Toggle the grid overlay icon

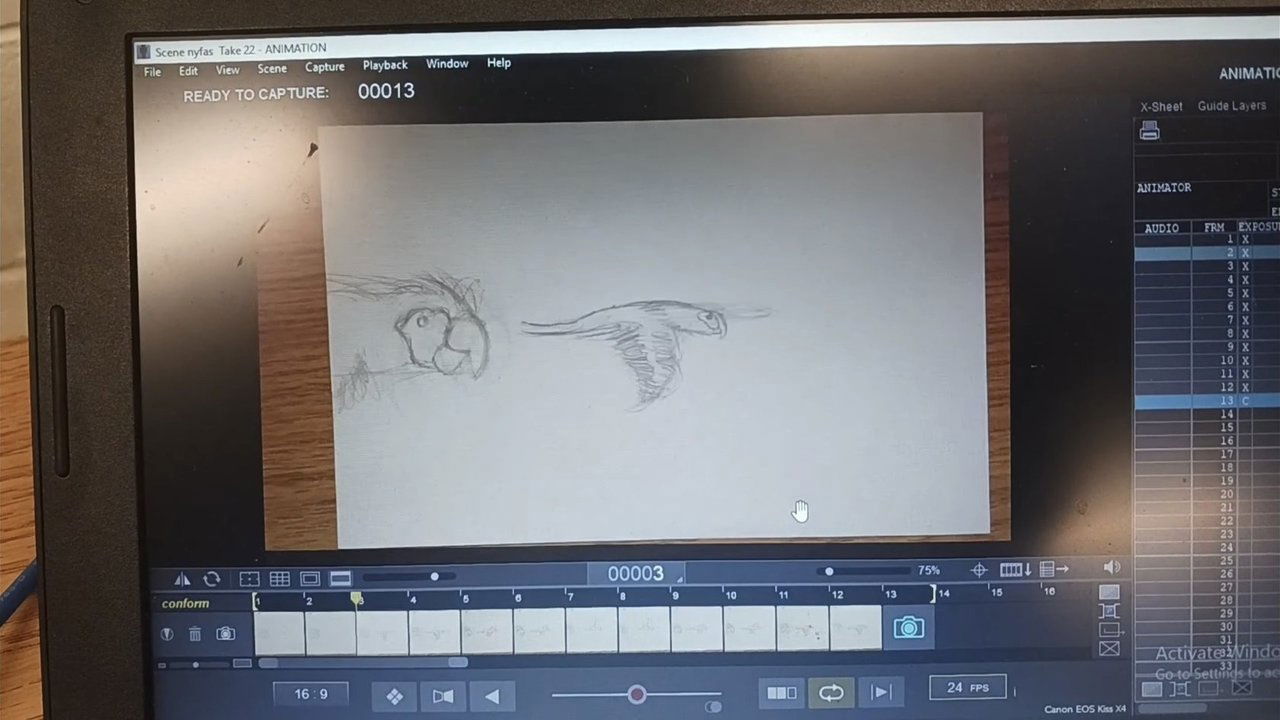(x=280, y=579)
